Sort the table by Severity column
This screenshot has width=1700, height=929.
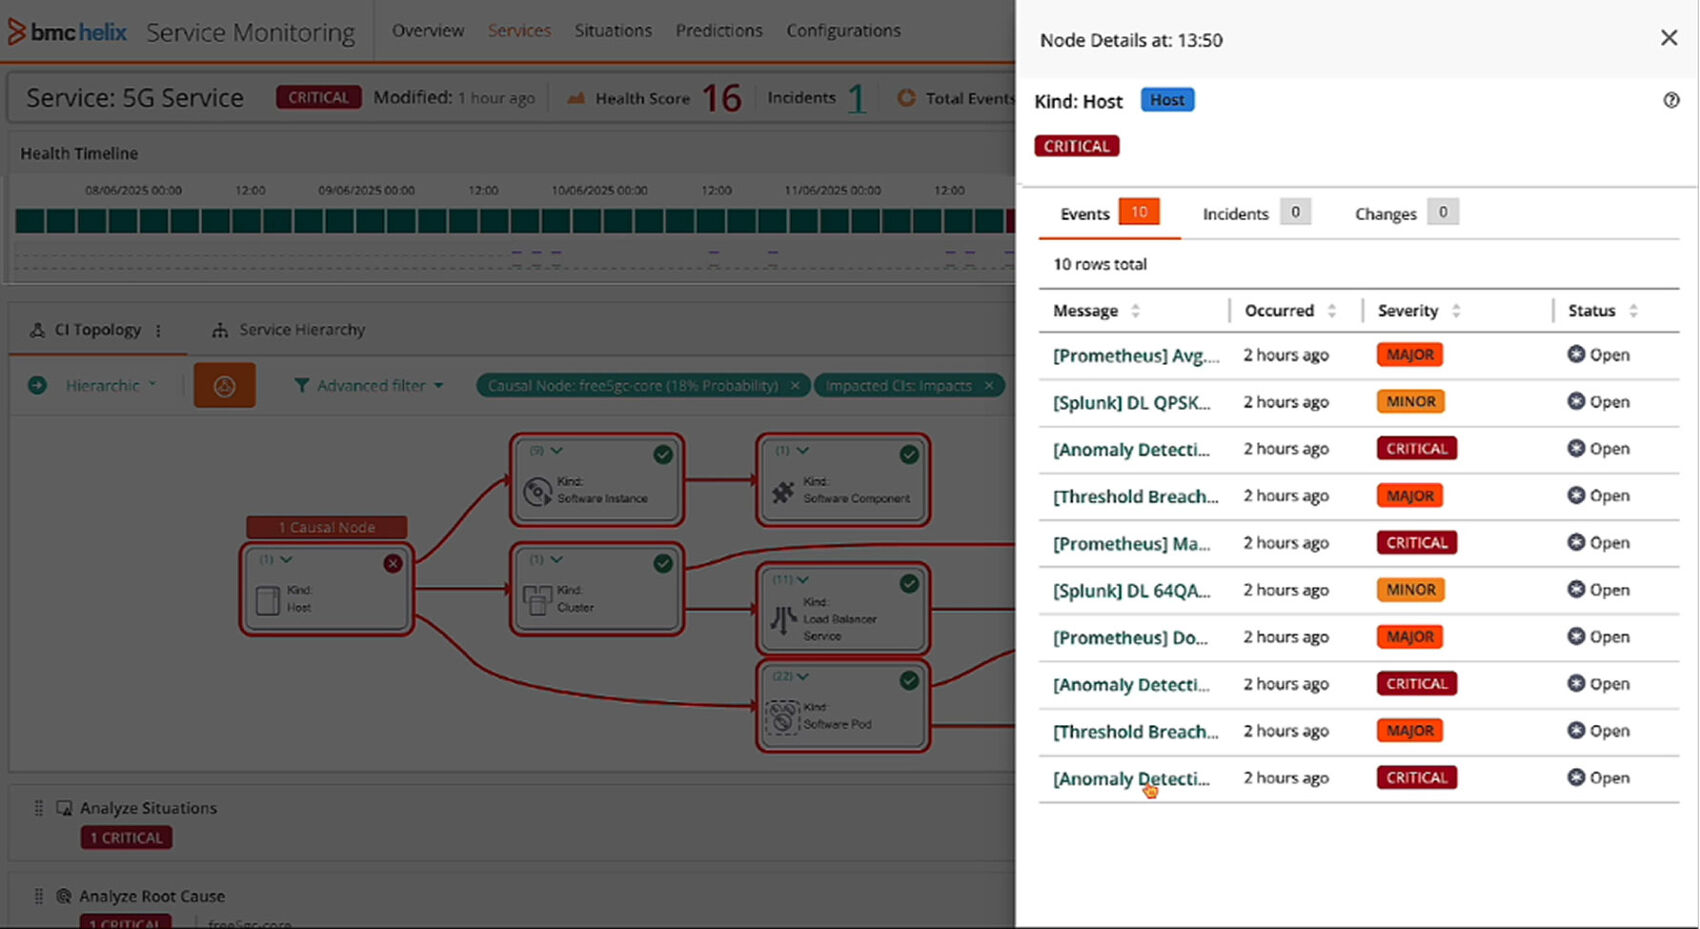coord(1456,311)
